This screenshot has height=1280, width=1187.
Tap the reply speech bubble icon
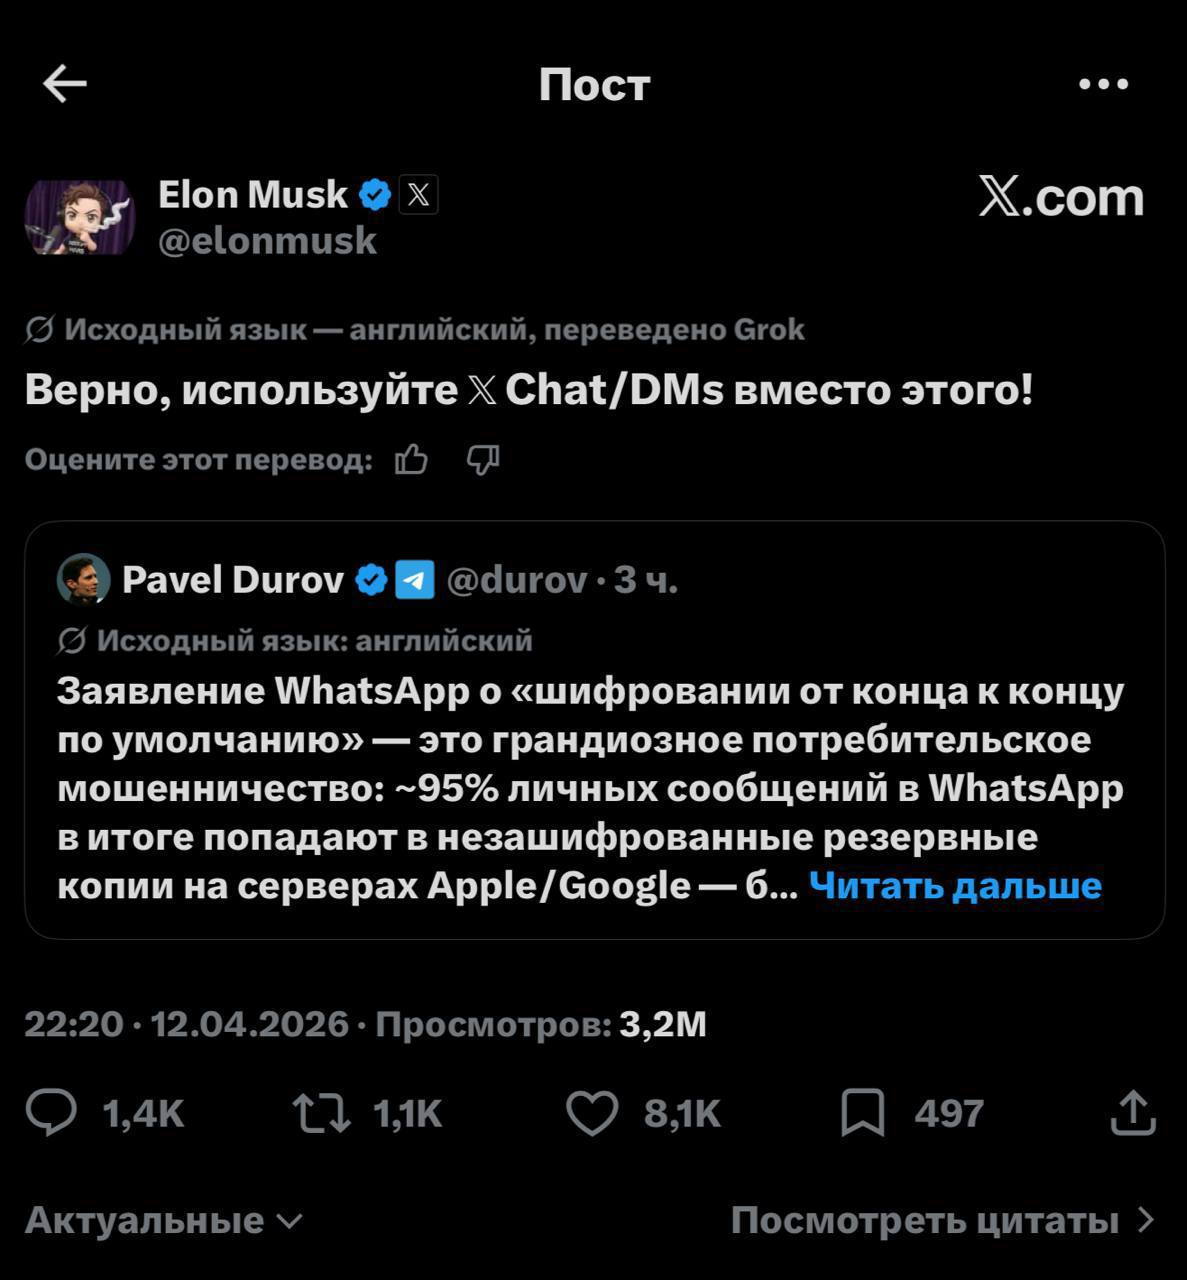50,1113
